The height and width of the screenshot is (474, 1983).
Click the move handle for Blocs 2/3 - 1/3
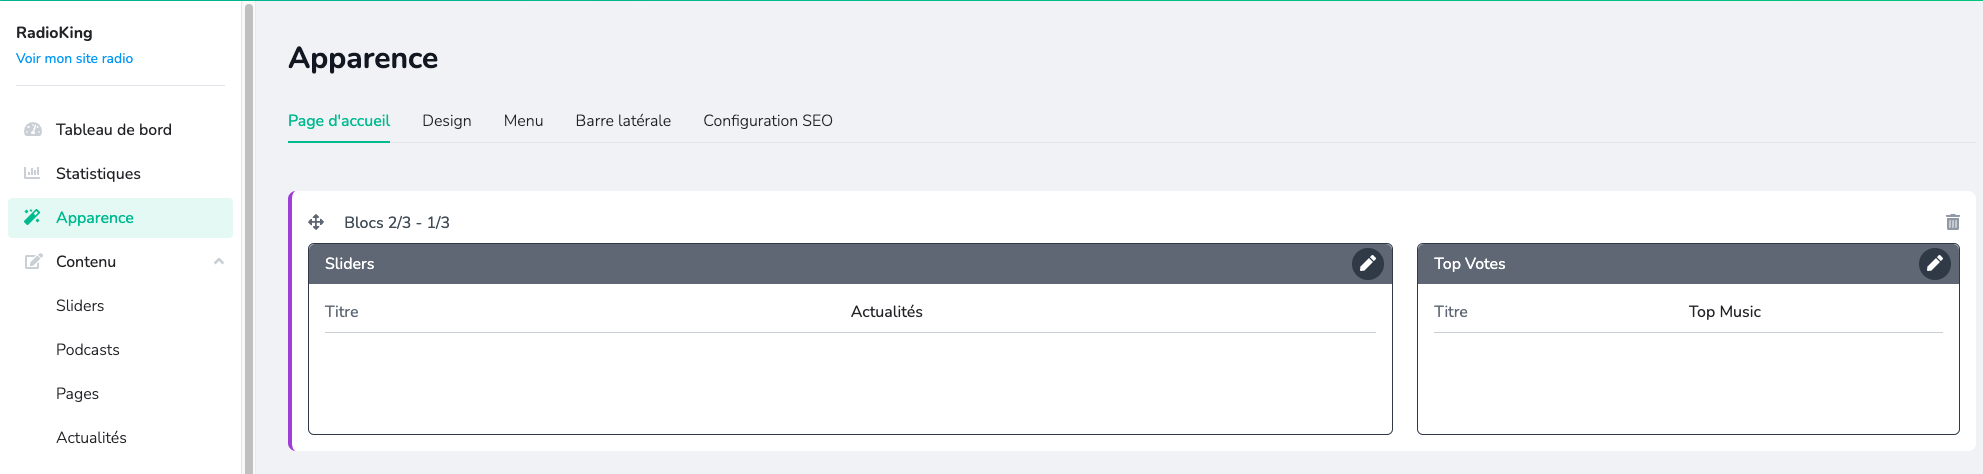316,222
